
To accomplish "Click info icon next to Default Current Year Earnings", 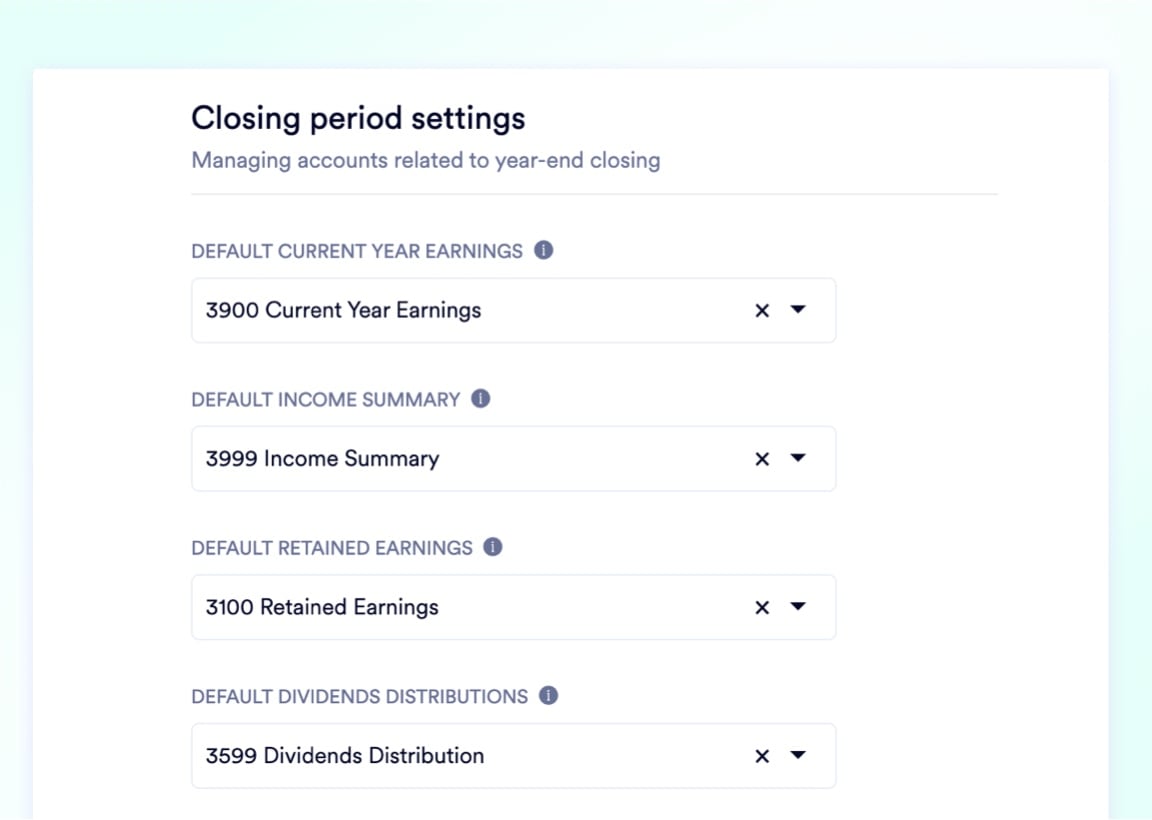I will [x=544, y=251].
